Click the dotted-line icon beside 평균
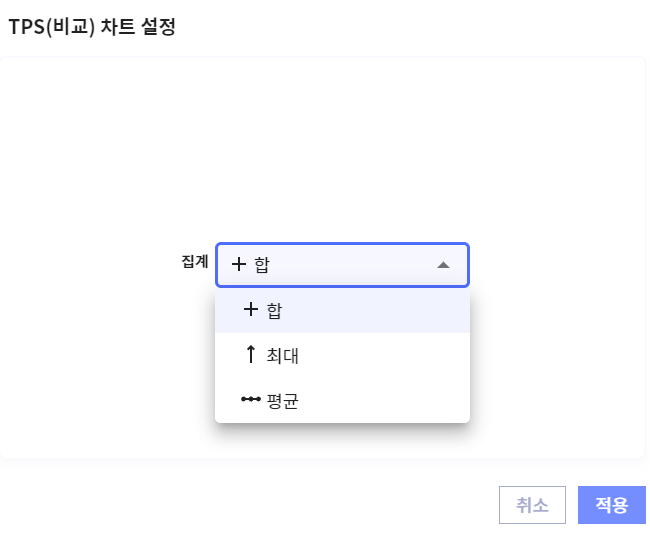This screenshot has height=536, width=650. [251, 400]
